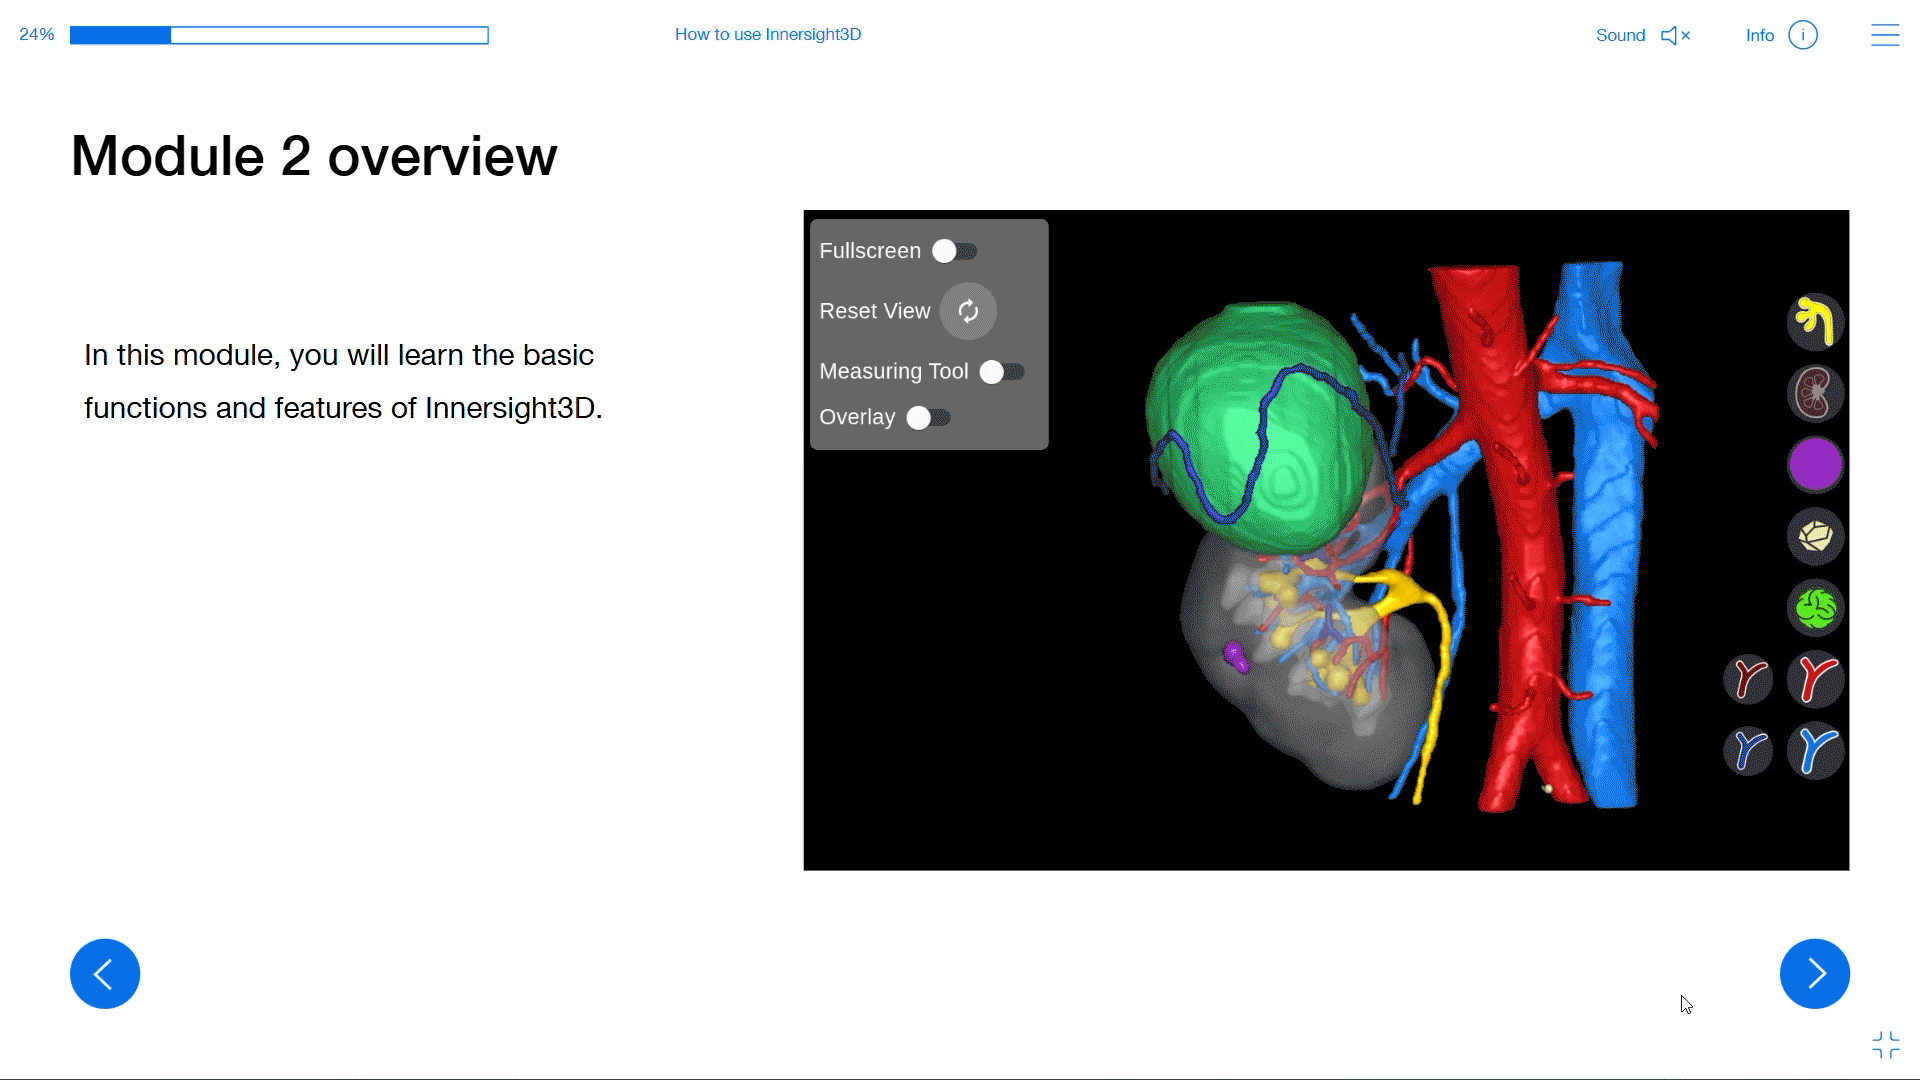Toggle the yellow ureter structure icon
1920x1080 pixels.
point(1815,322)
